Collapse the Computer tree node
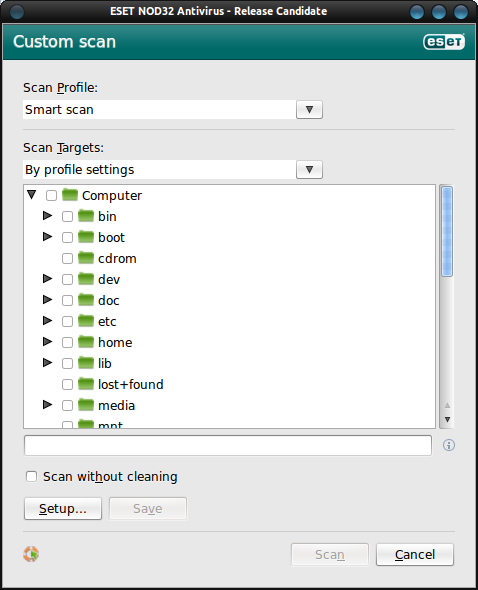 (32, 195)
